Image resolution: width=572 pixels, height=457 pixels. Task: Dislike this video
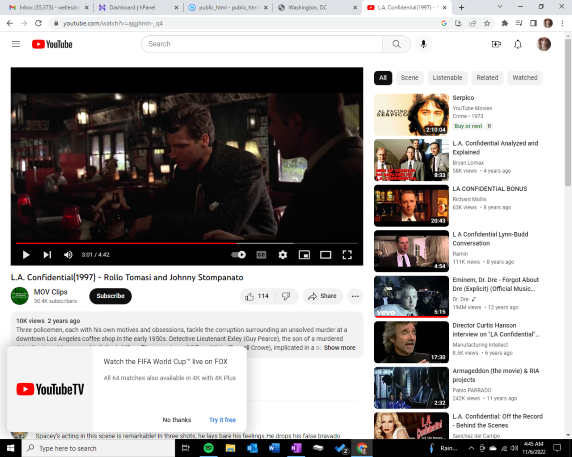(286, 296)
